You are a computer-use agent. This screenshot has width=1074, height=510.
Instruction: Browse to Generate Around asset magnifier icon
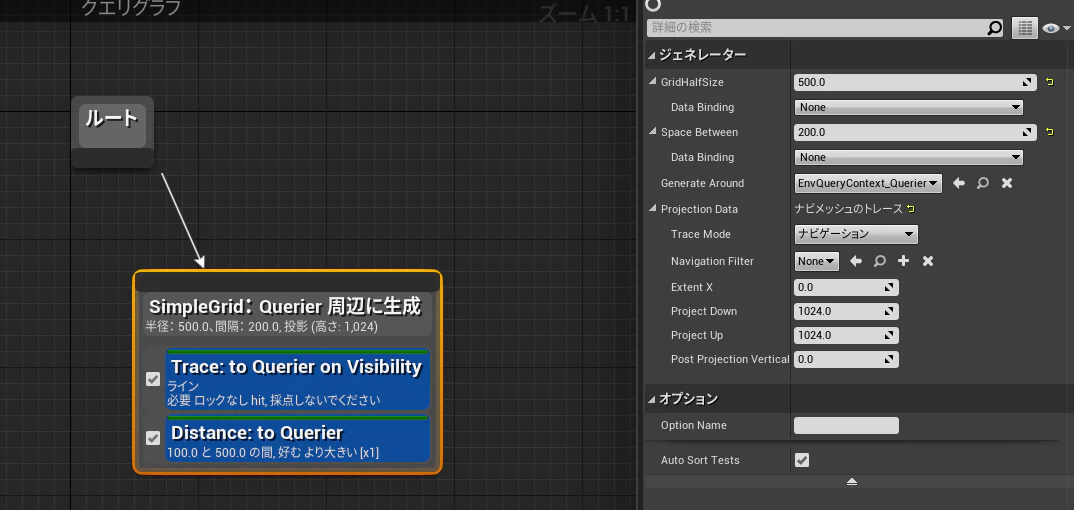[x=983, y=183]
